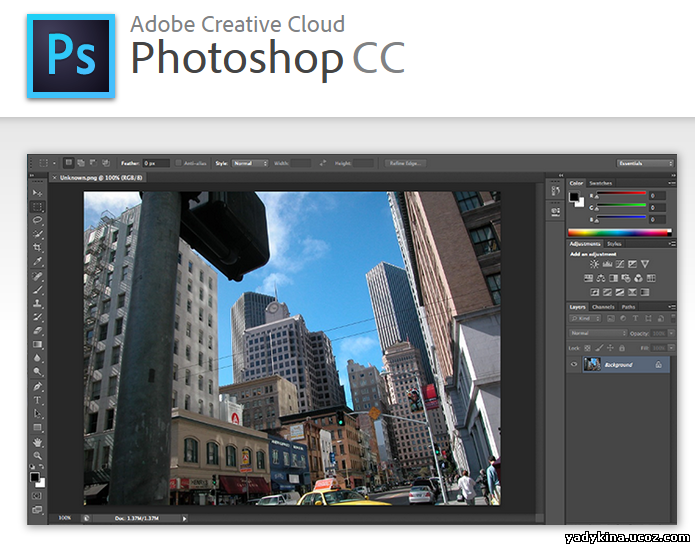Screen dimensions: 695x547
Task: Open the Style dropdown set to Normal
Action: tap(250, 163)
